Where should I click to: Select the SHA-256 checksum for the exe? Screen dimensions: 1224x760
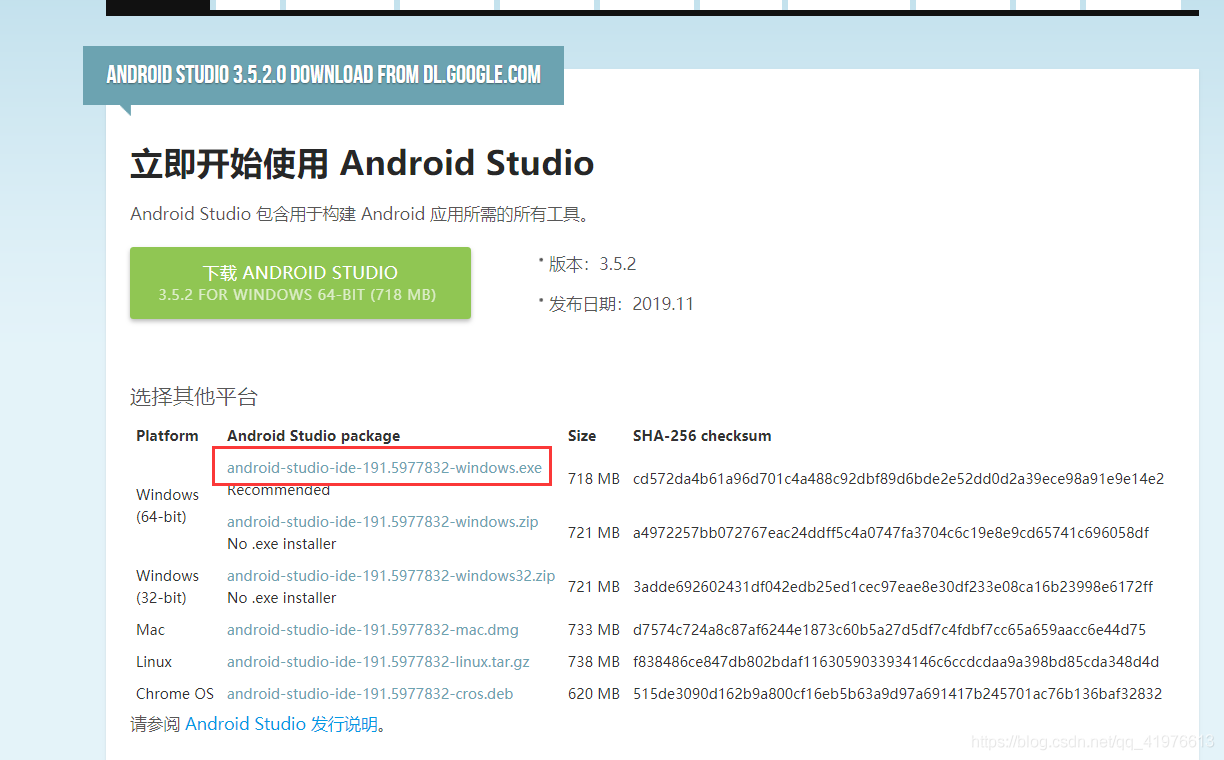click(898, 478)
